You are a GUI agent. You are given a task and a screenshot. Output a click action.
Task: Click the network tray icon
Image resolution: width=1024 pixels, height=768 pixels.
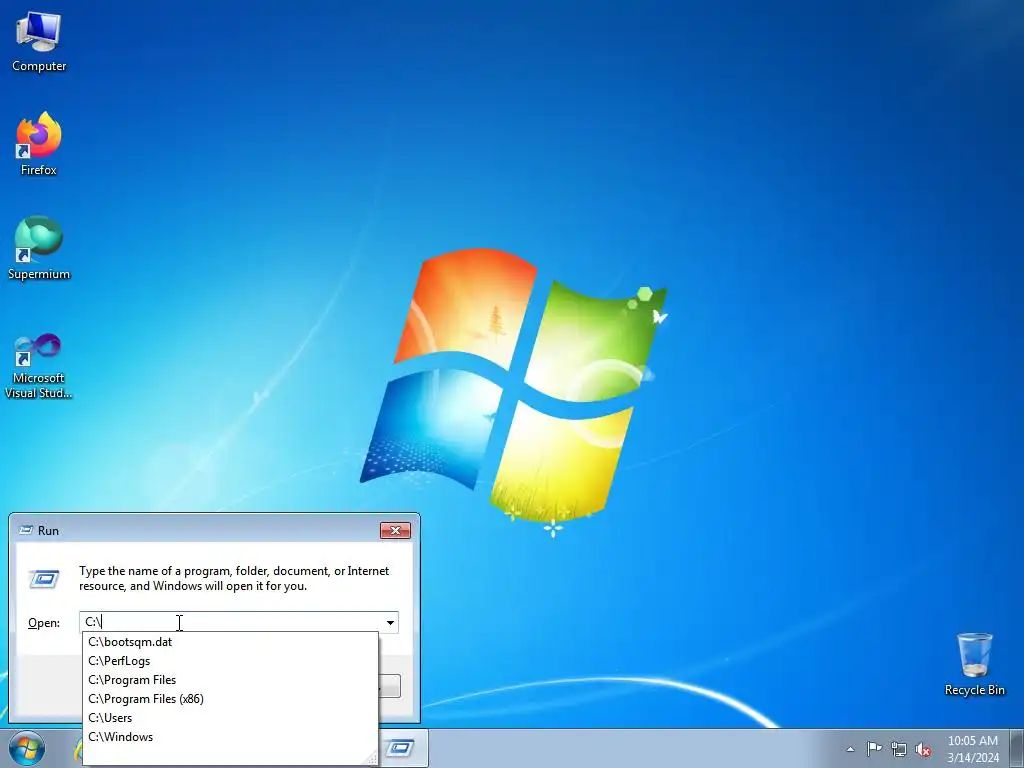tap(899, 749)
